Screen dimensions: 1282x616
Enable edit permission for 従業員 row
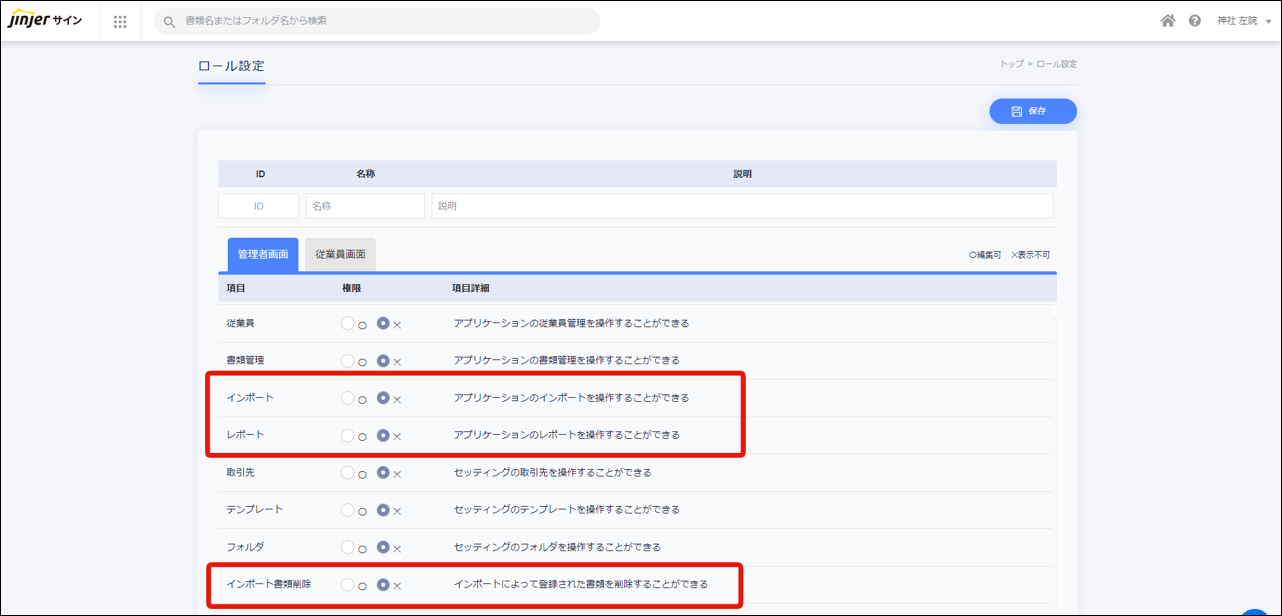coord(348,324)
